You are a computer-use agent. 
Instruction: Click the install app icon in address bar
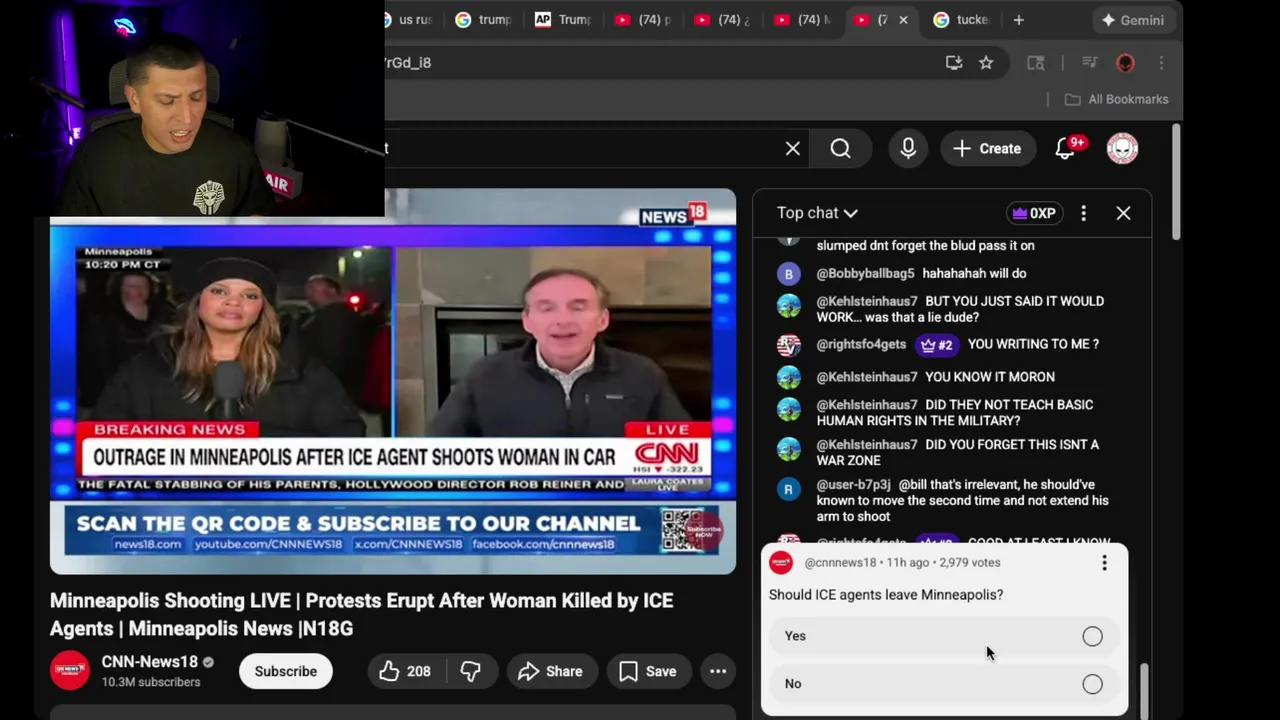954,63
